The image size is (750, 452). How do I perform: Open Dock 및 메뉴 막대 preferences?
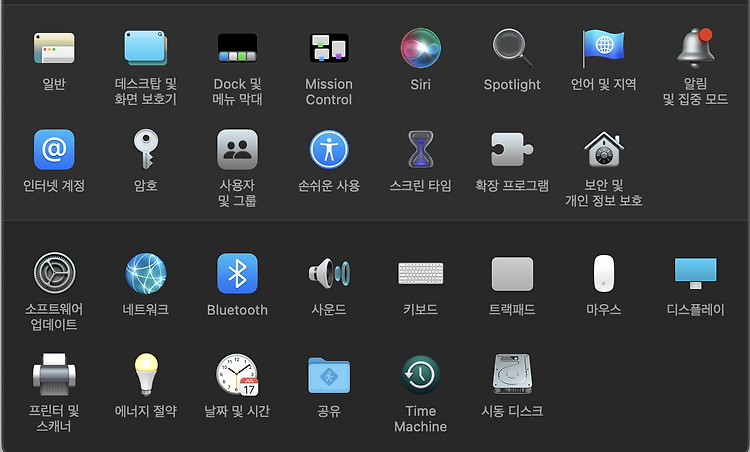pyautogui.click(x=238, y=48)
